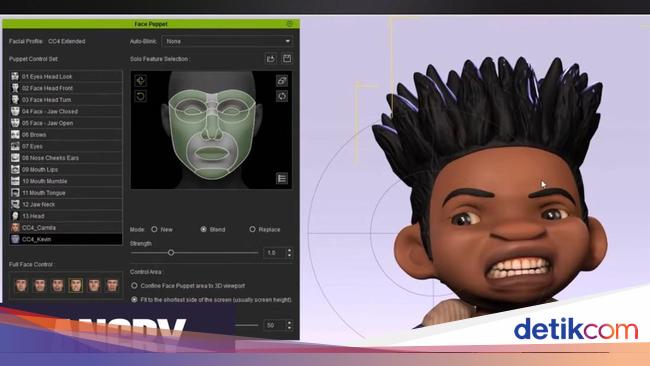Select the CC4_Camila puppet profile
The image size is (650, 366).
tap(66, 228)
